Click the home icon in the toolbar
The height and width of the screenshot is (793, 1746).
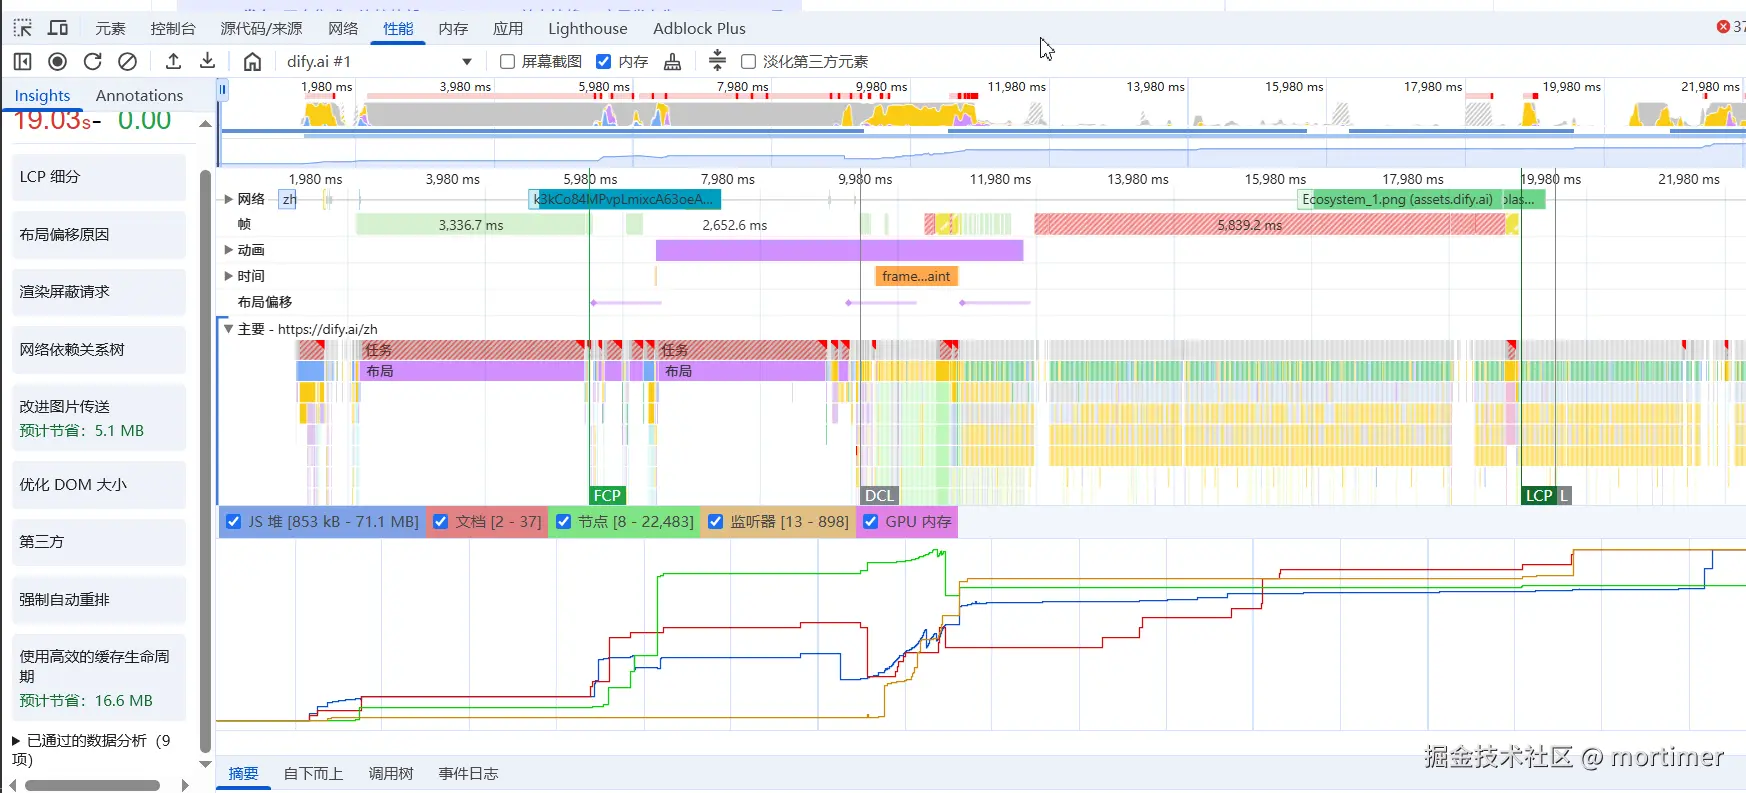point(252,62)
